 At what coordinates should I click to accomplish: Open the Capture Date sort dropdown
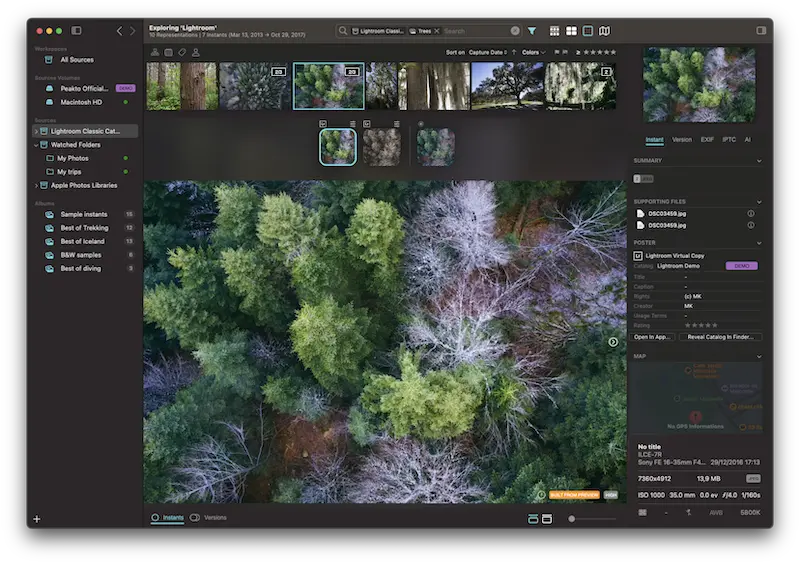488,52
